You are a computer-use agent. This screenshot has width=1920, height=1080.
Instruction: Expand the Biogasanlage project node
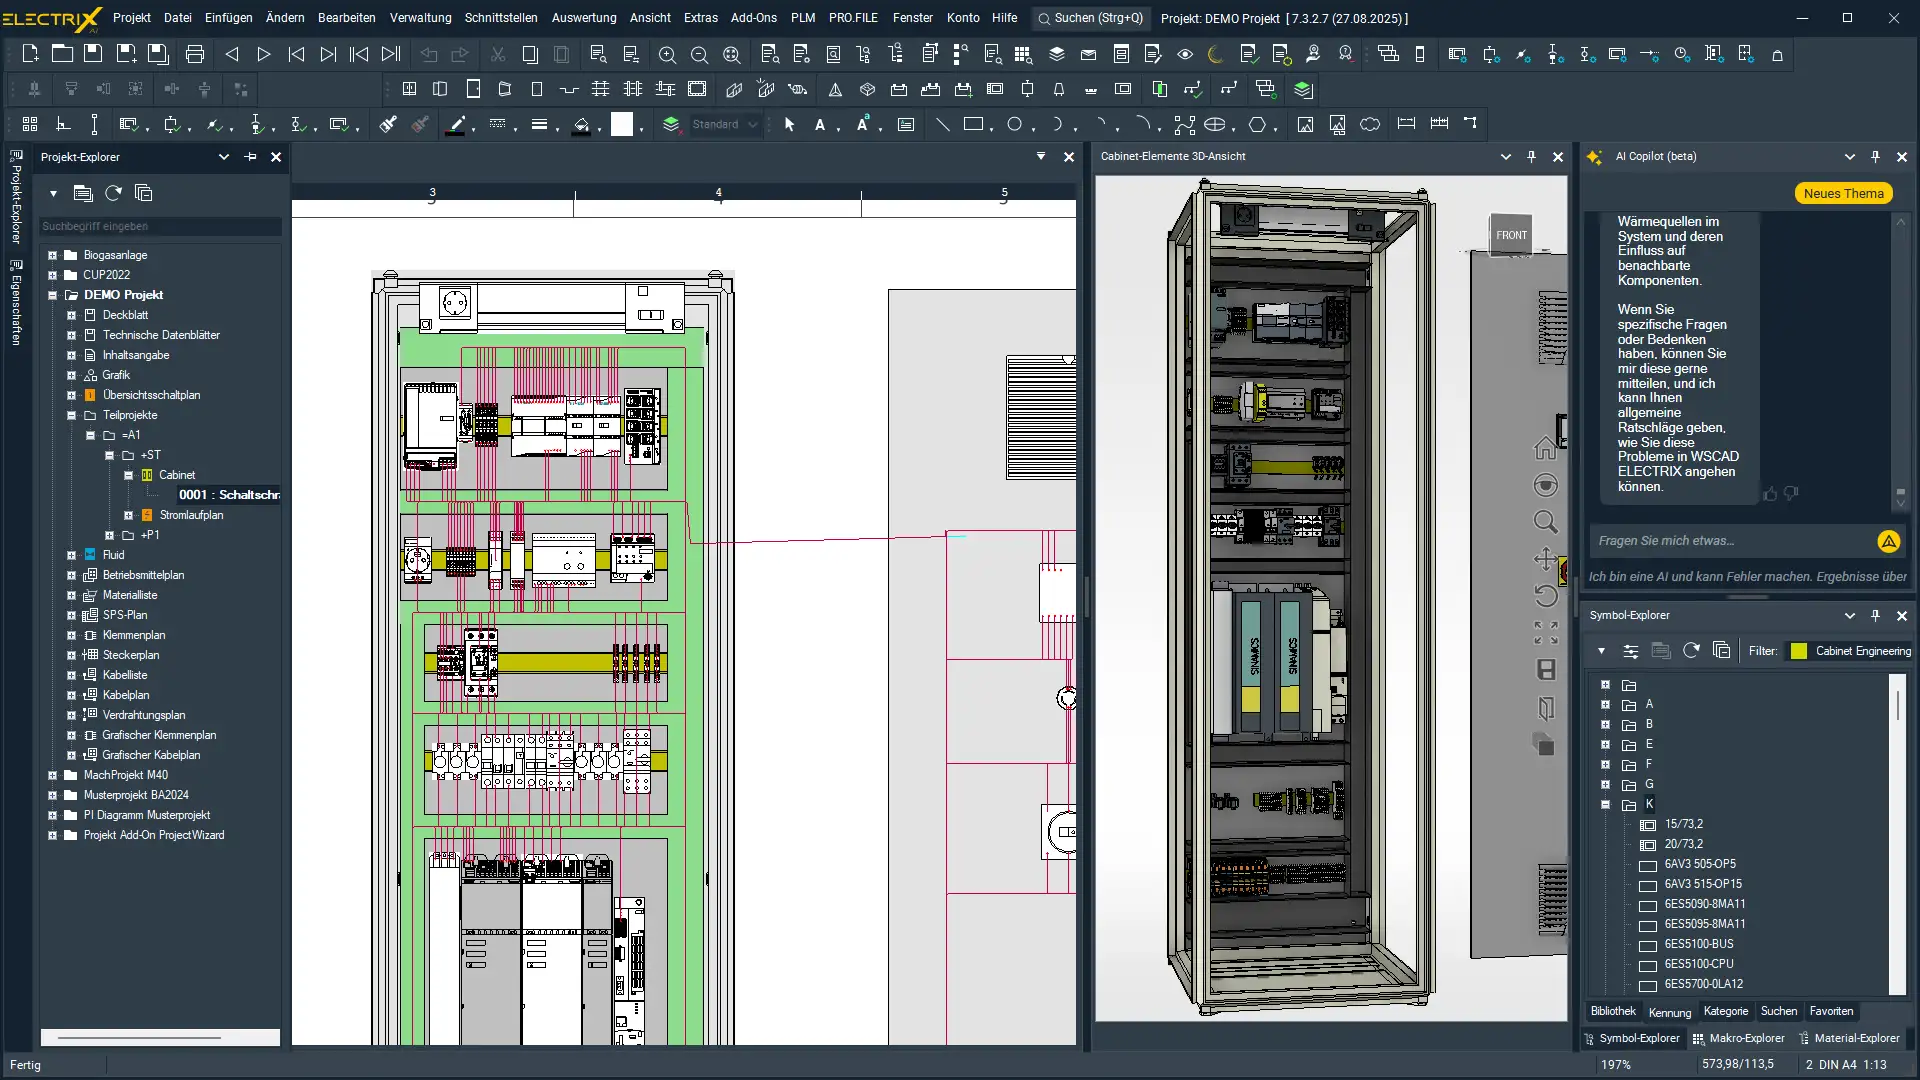(x=52, y=255)
